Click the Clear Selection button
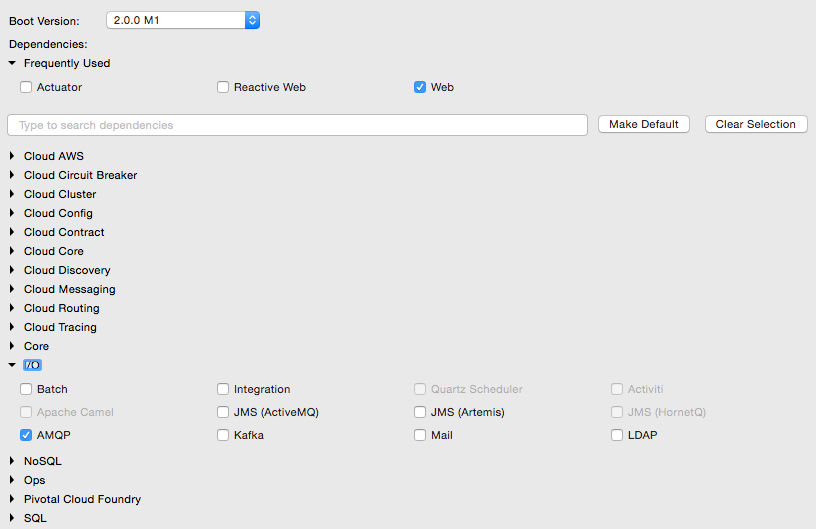This screenshot has height=529, width=816. coord(756,124)
